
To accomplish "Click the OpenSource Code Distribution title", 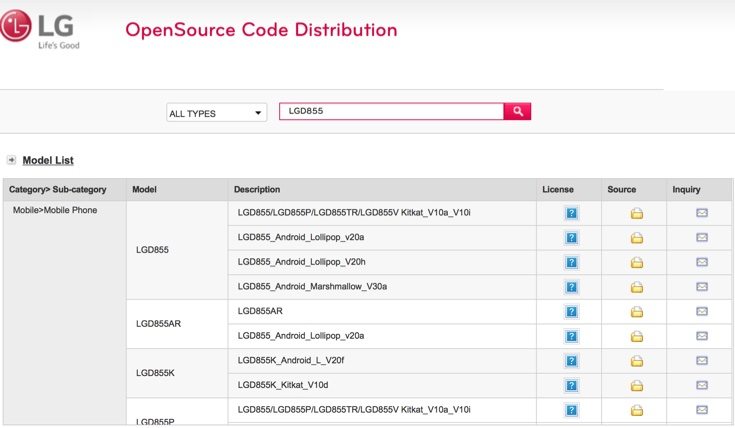I will coord(261,30).
